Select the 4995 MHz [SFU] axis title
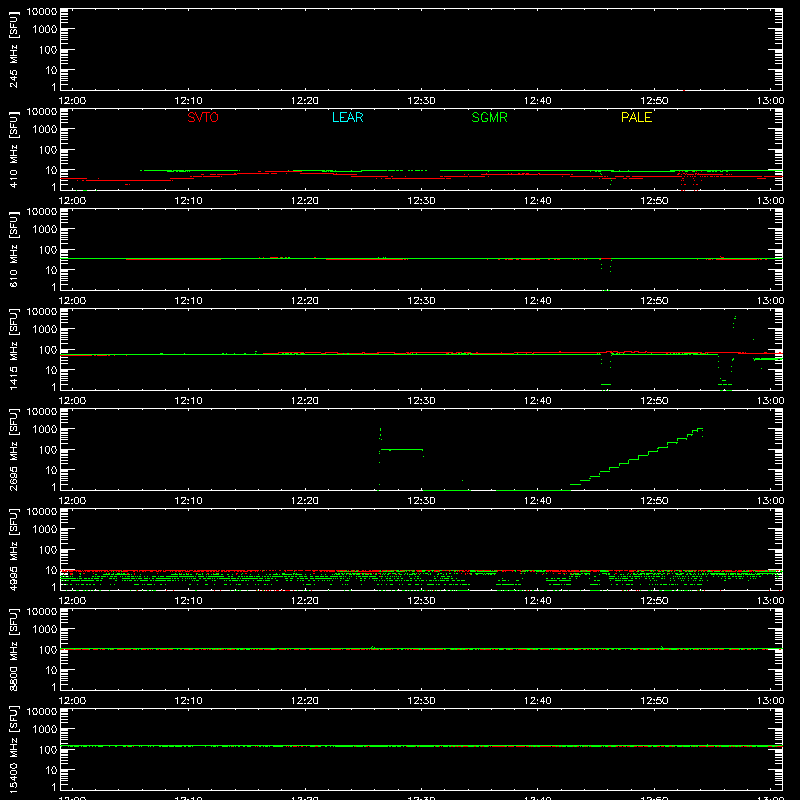 (13, 550)
